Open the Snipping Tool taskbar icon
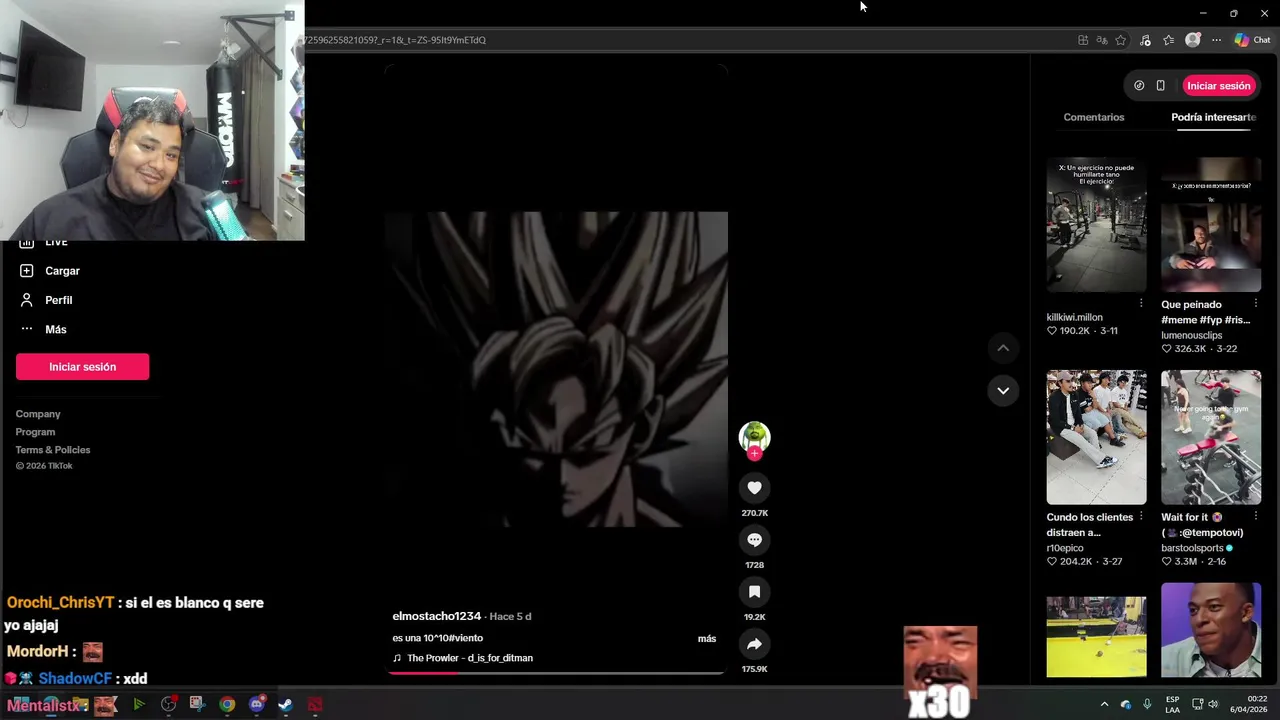Viewport: 1280px width, 720px height. [197, 704]
